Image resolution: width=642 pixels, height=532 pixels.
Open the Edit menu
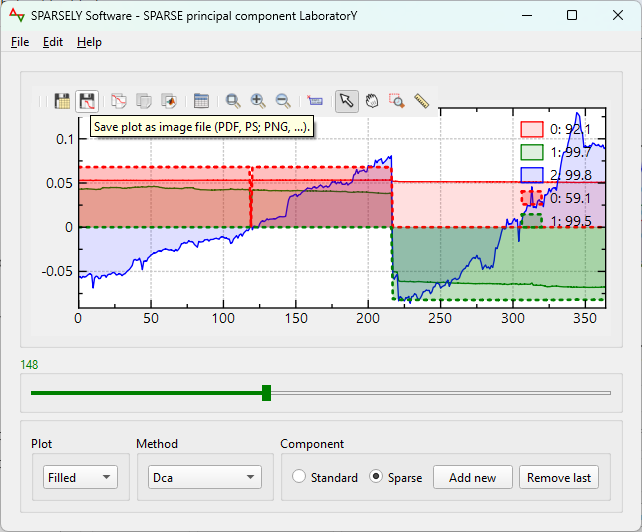click(x=53, y=42)
